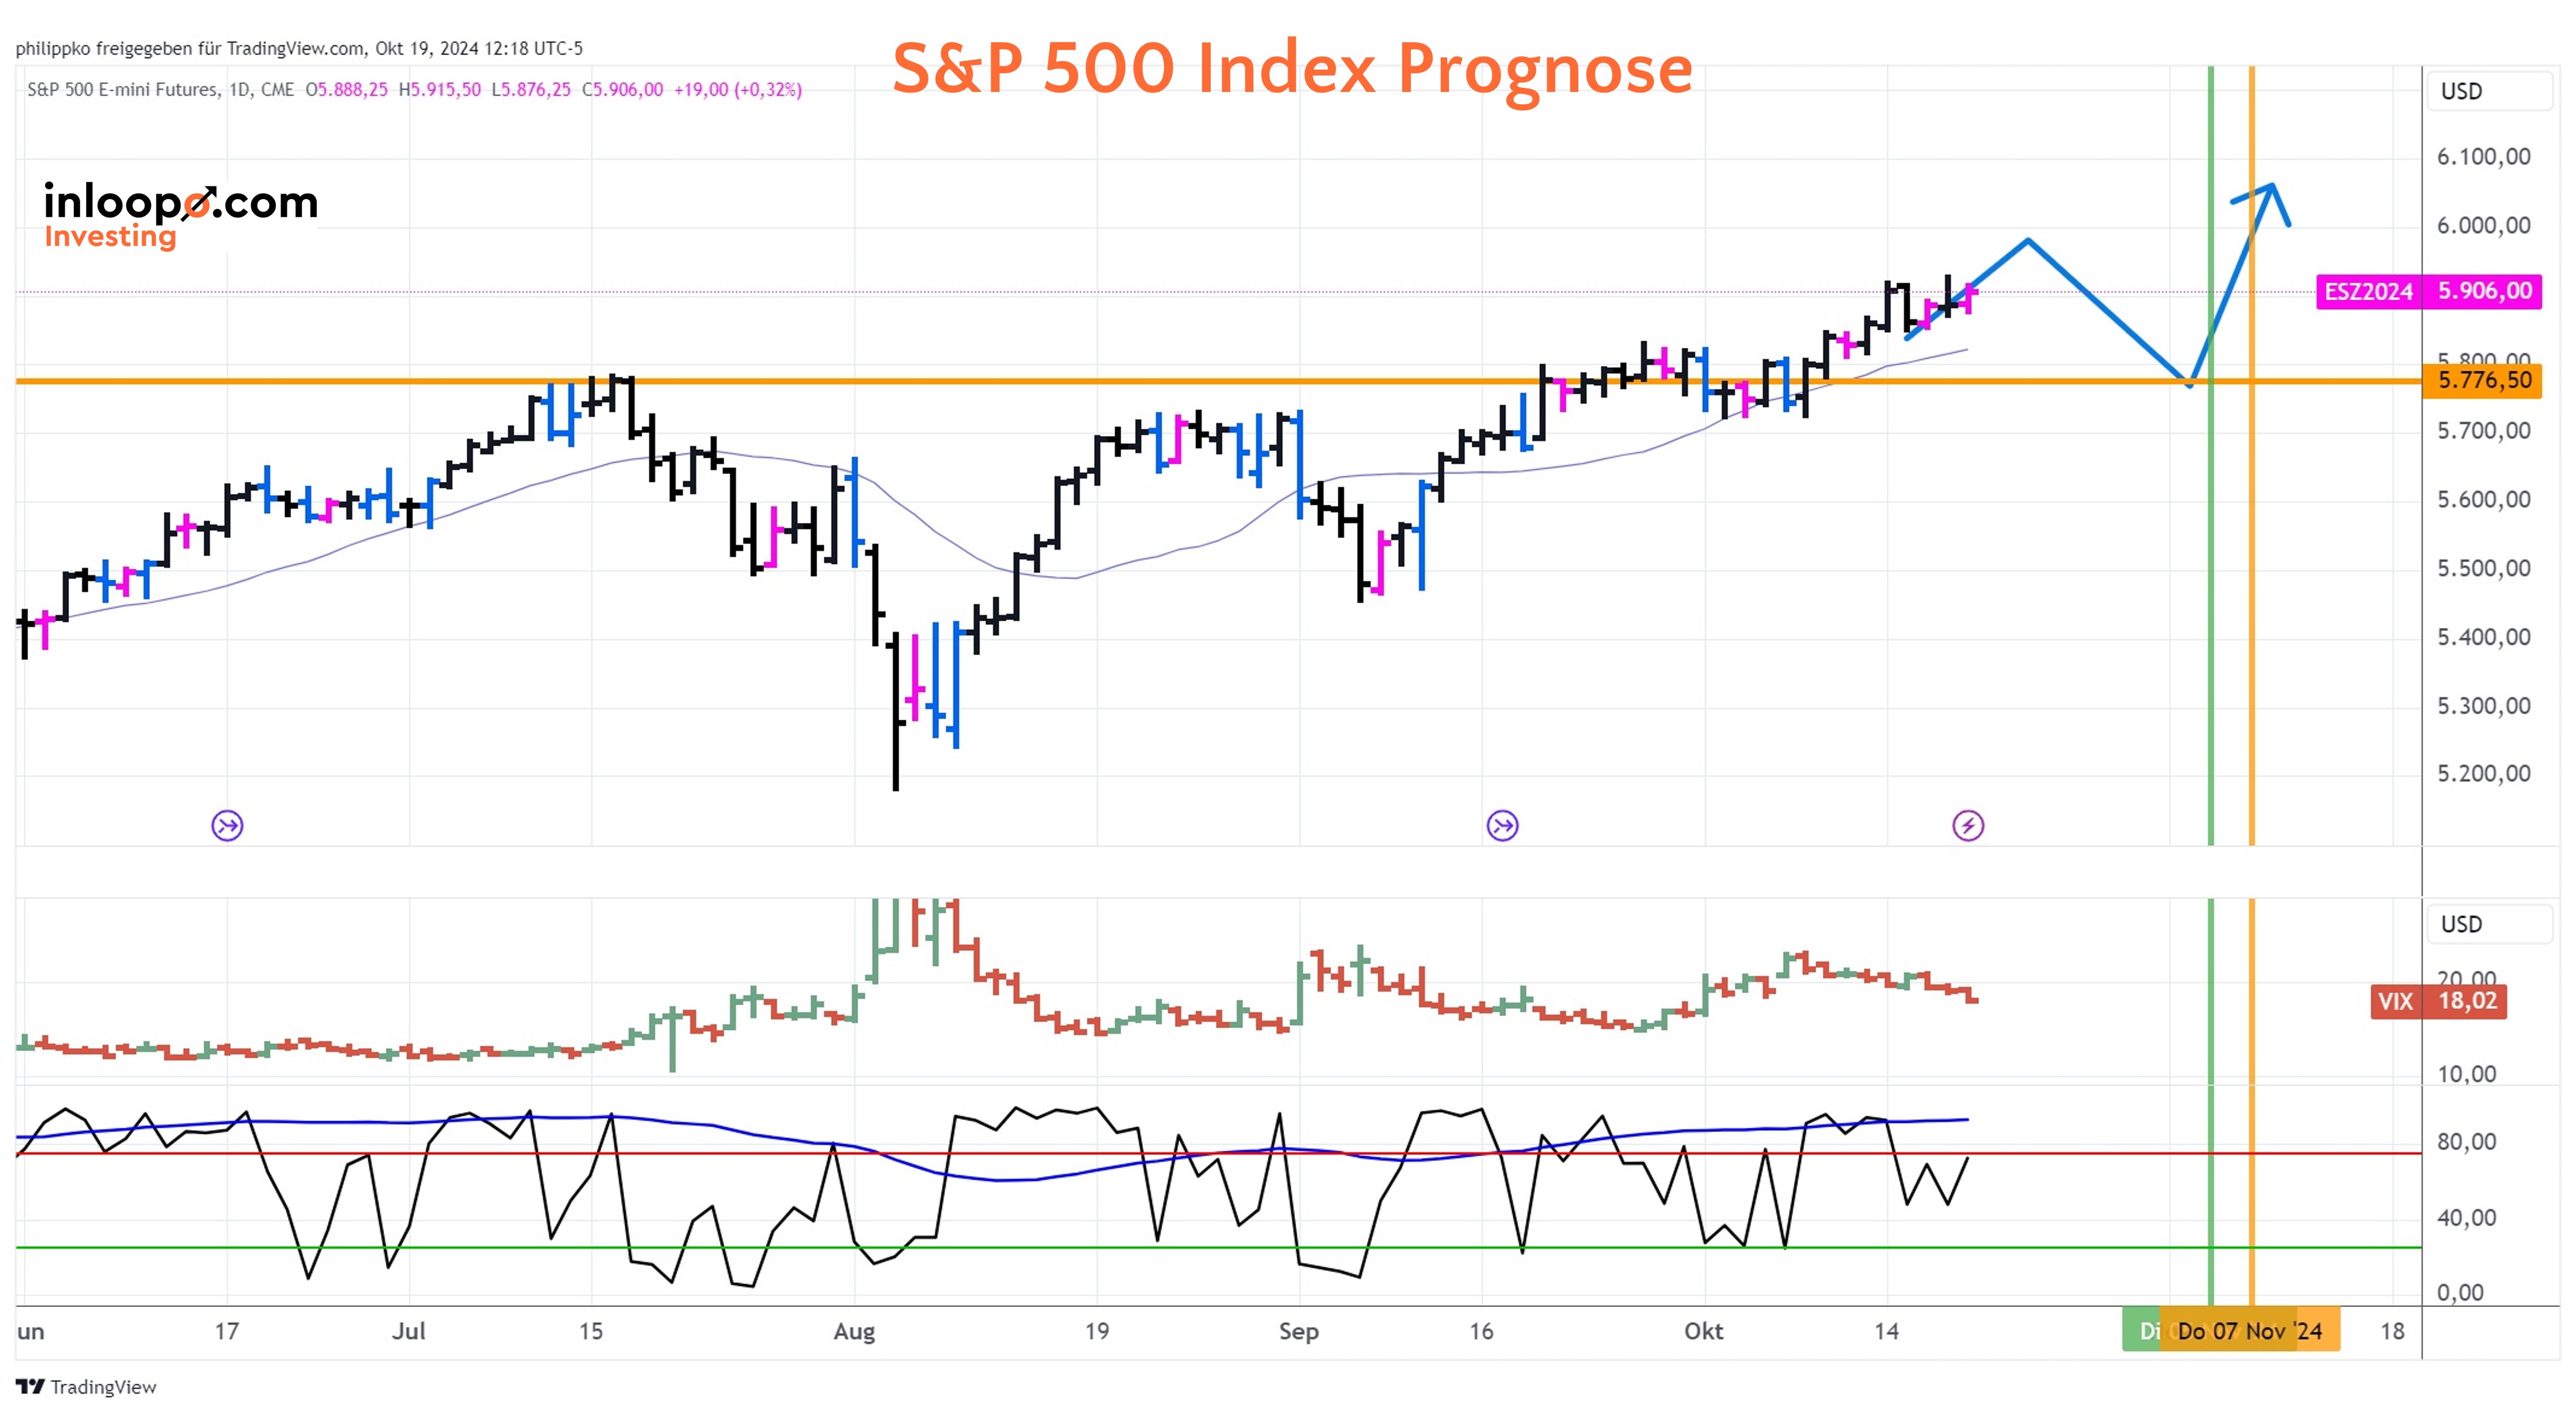The height and width of the screenshot is (1413, 2576).
Task: Click the orange 5.776,50 price level label
Action: (2482, 380)
